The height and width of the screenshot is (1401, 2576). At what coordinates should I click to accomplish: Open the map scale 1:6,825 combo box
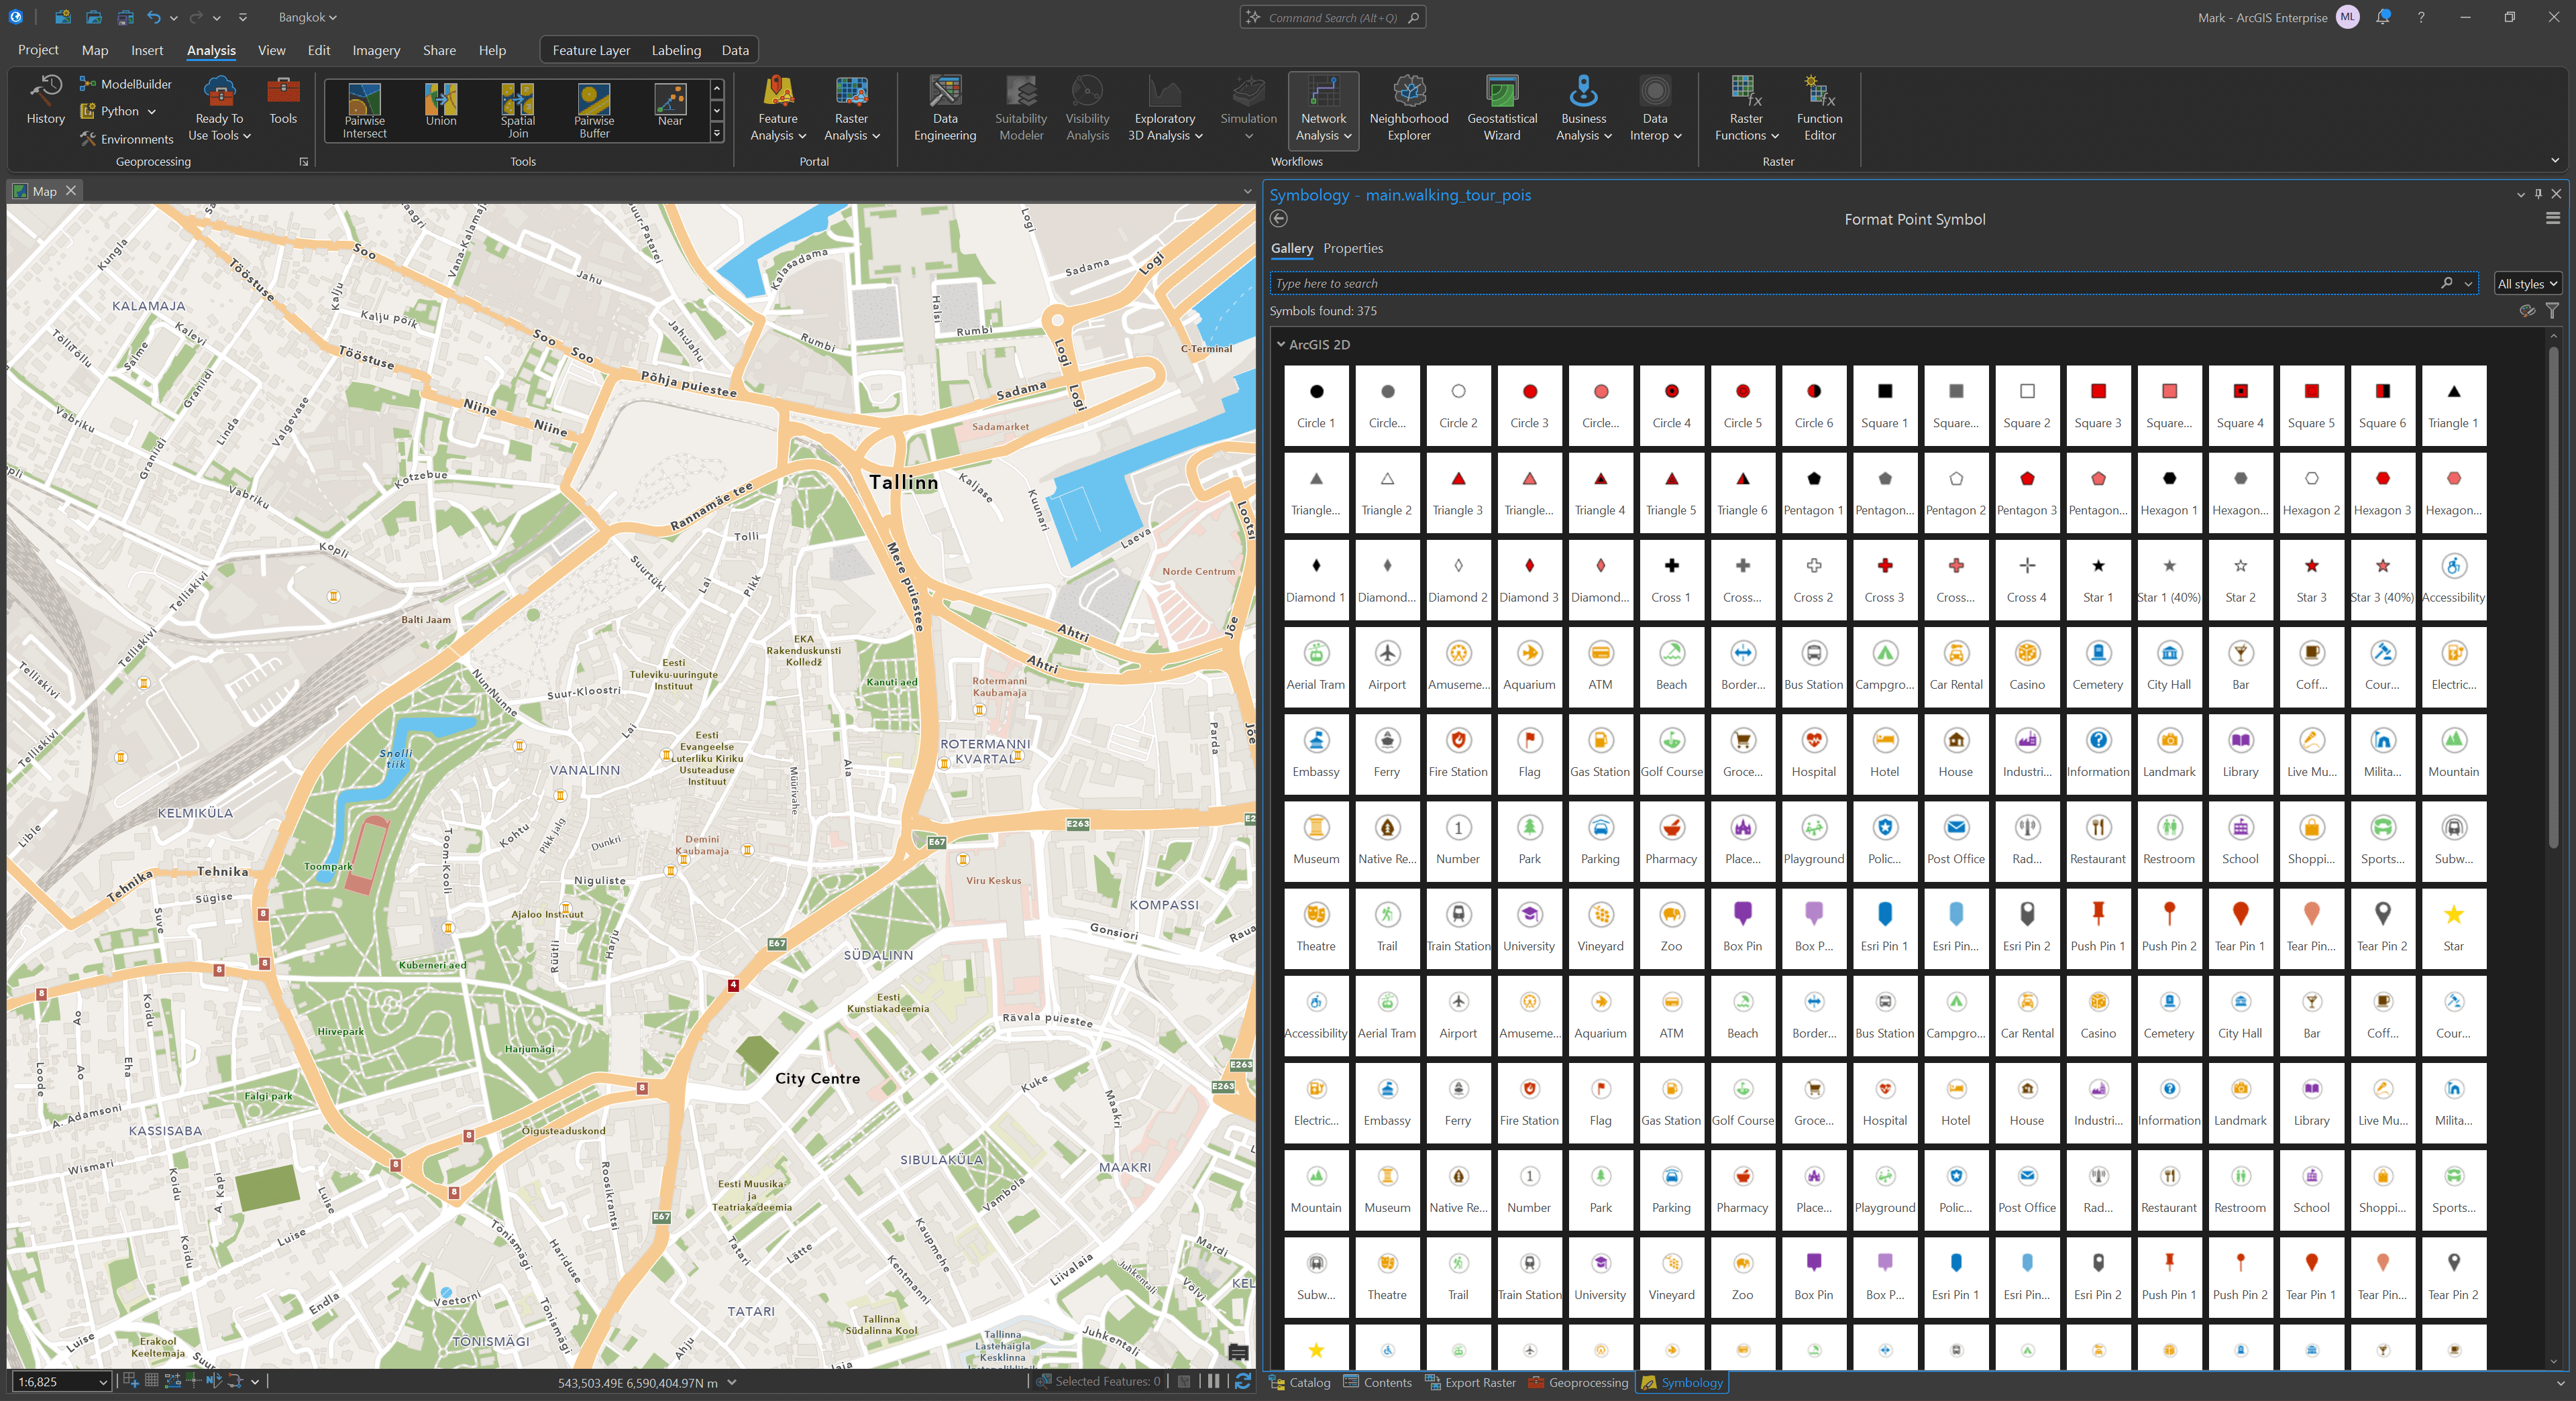60,1381
